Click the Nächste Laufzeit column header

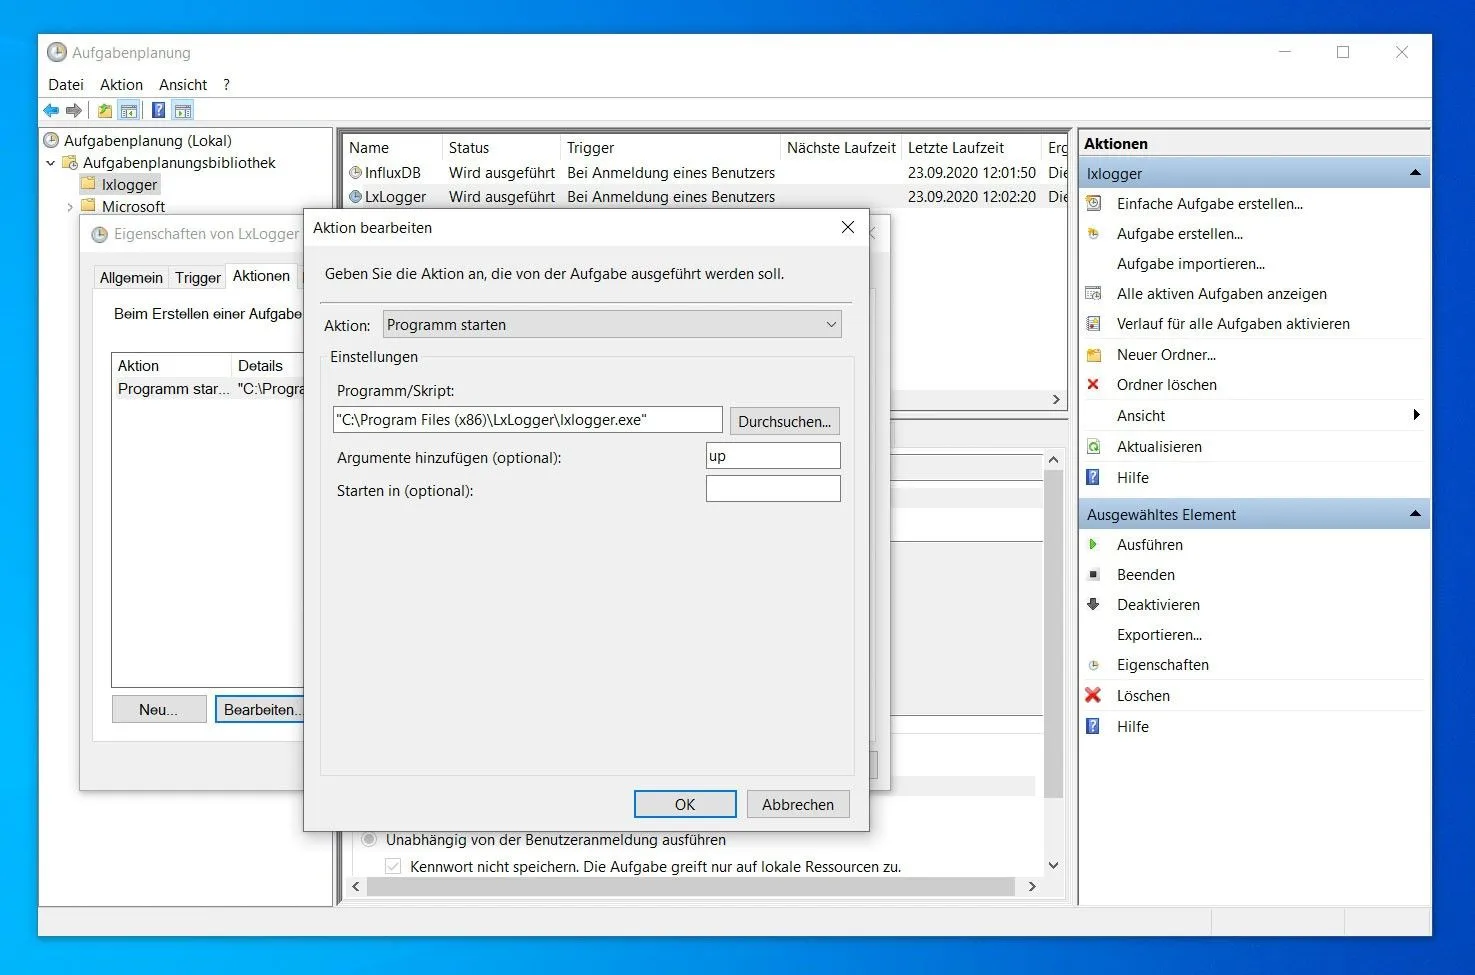[x=840, y=147]
